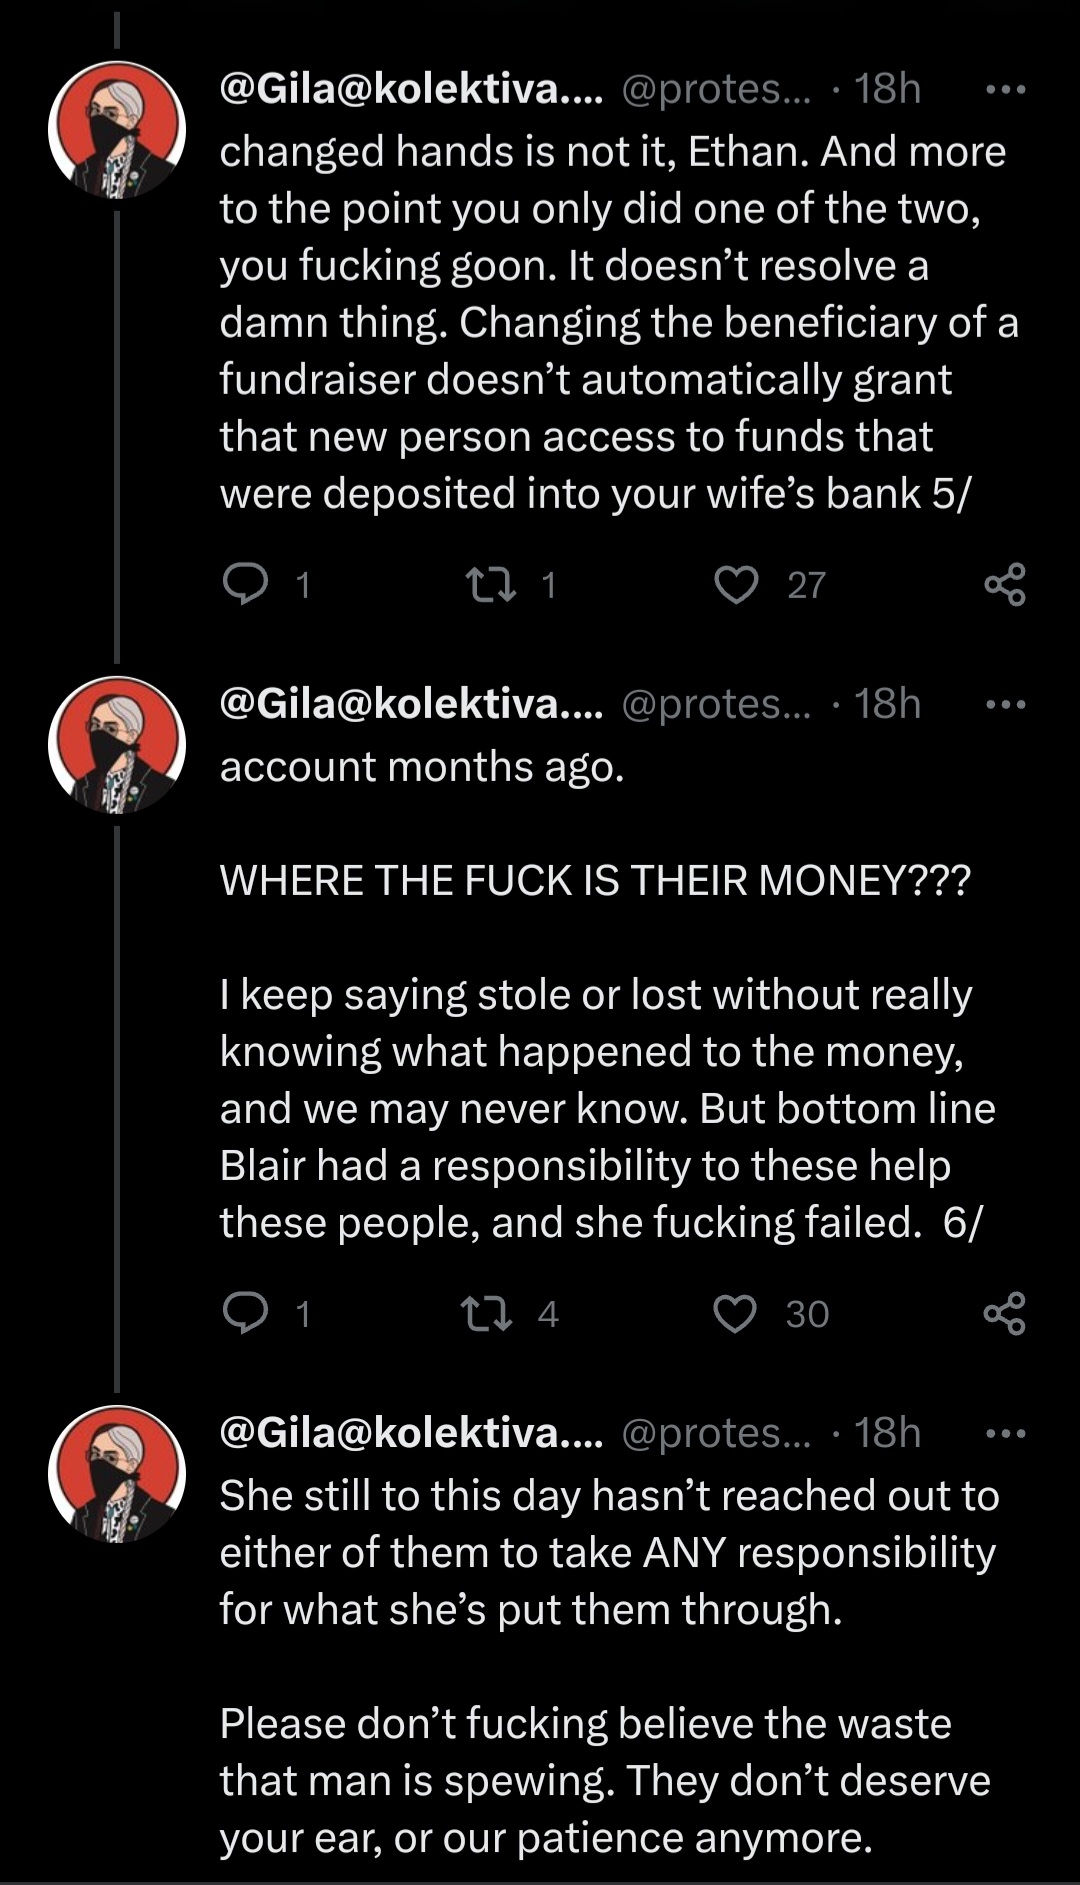Open the first tweet's profile avatar
This screenshot has height=1885, width=1080.
point(117,130)
